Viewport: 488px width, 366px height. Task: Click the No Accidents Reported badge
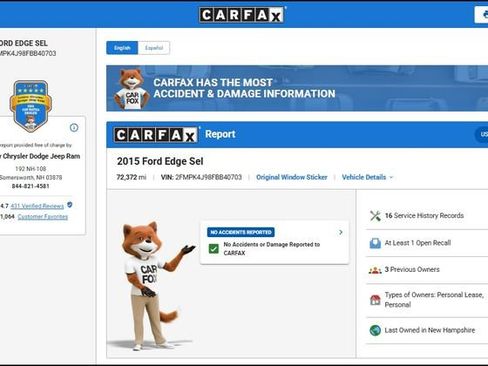coord(241,232)
